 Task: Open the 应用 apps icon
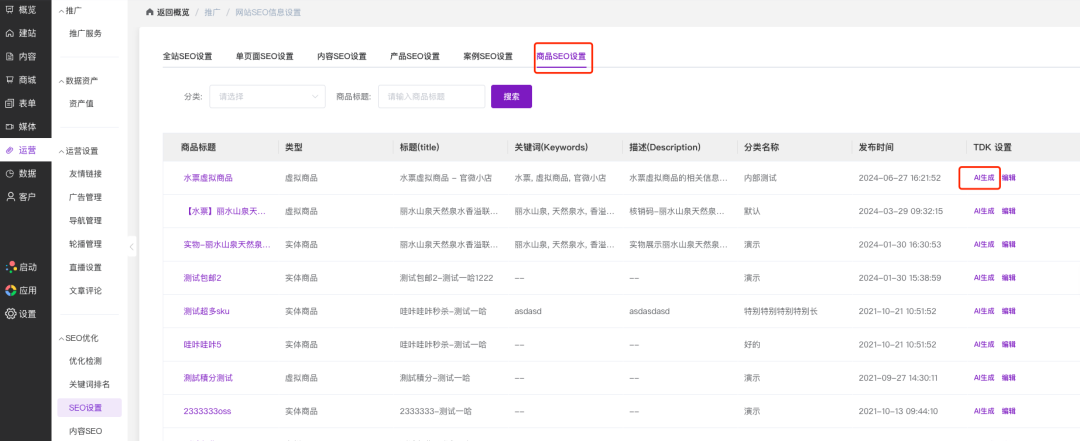[10, 290]
